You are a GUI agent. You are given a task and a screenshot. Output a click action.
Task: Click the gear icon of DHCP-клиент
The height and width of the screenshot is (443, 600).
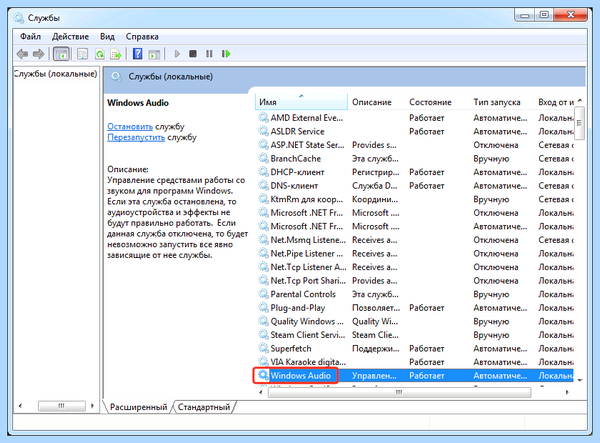tap(263, 172)
